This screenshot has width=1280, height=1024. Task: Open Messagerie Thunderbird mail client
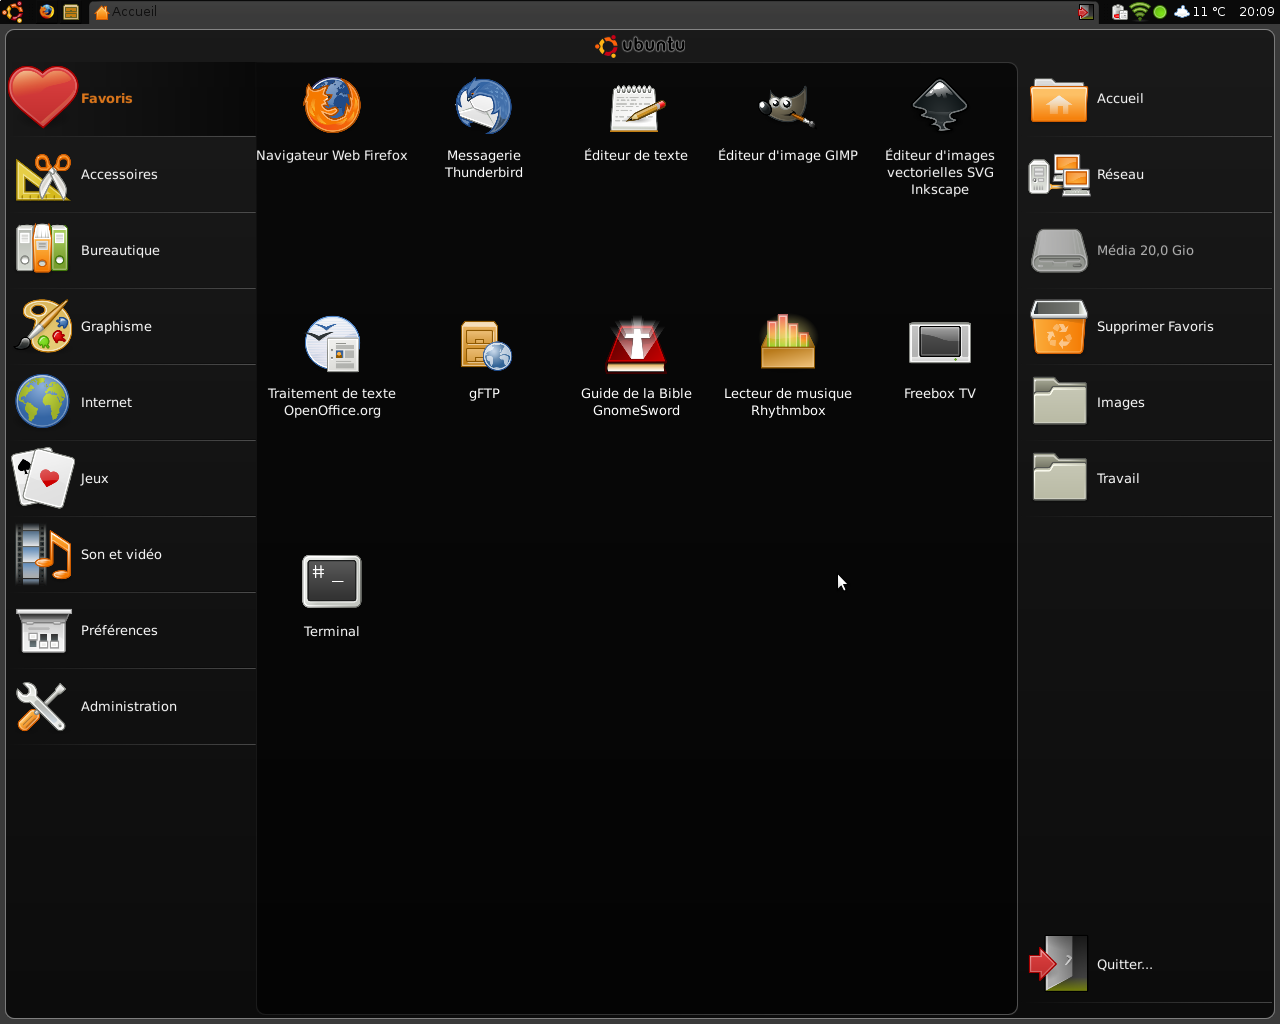pos(484,127)
